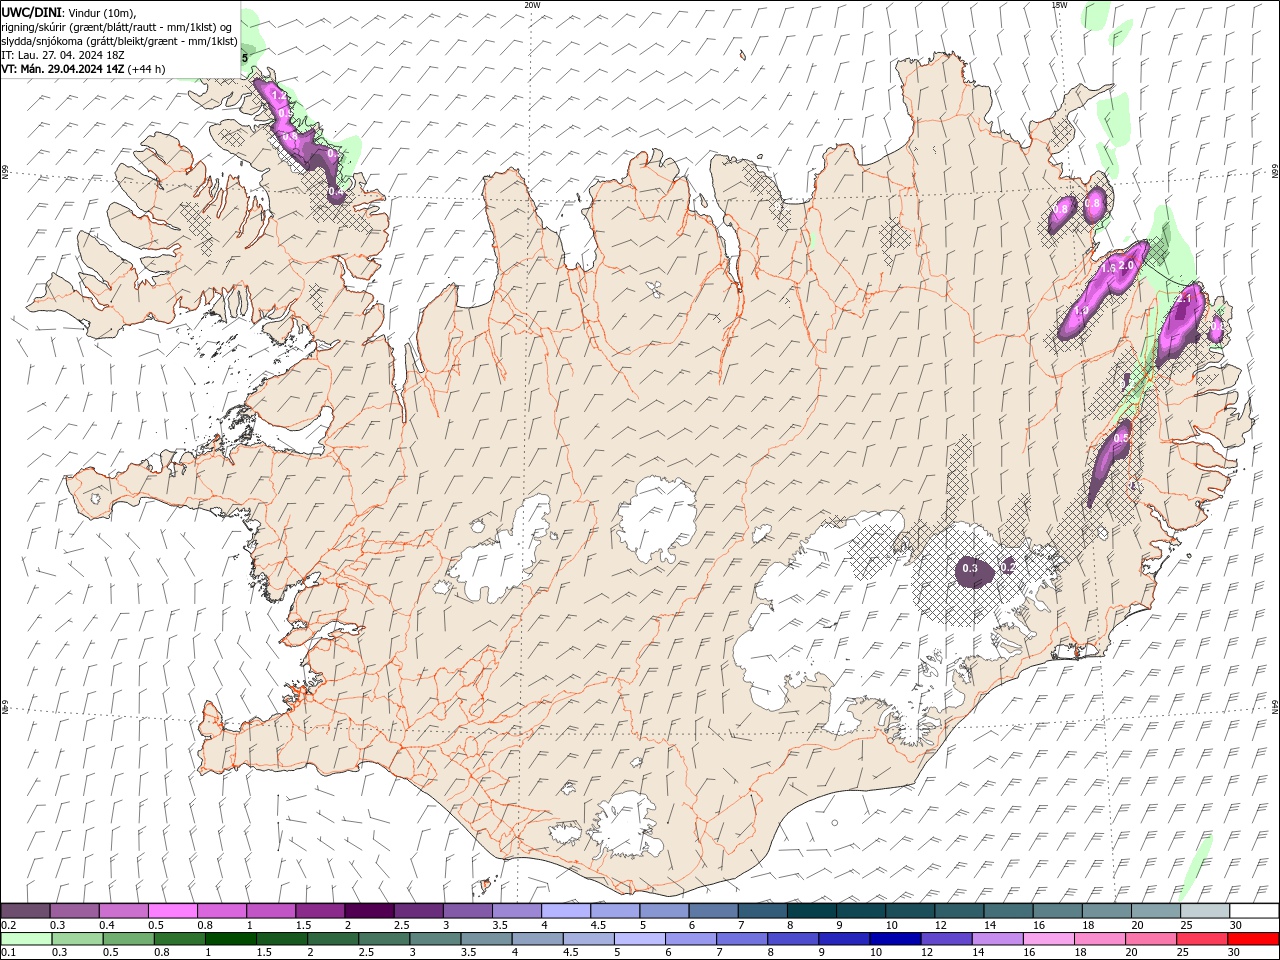Image resolution: width=1280 pixels, height=960 pixels.
Task: Click the 2.0 precipitation value on the map
Action: [x=1126, y=265]
